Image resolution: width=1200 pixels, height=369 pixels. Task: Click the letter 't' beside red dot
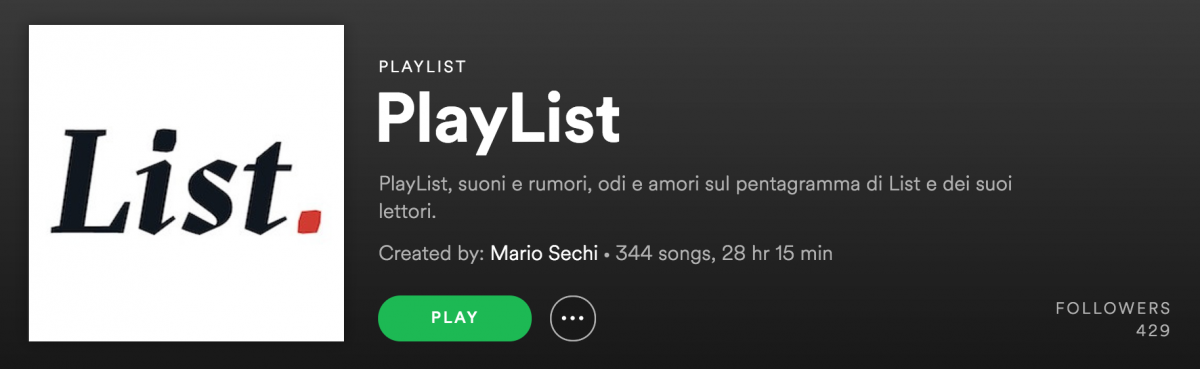click(272, 190)
